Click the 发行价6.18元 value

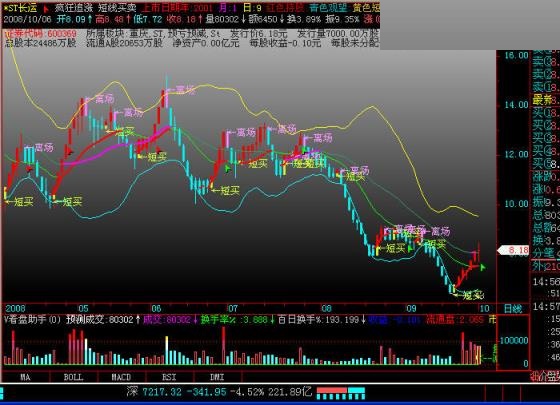pyautogui.click(x=259, y=34)
